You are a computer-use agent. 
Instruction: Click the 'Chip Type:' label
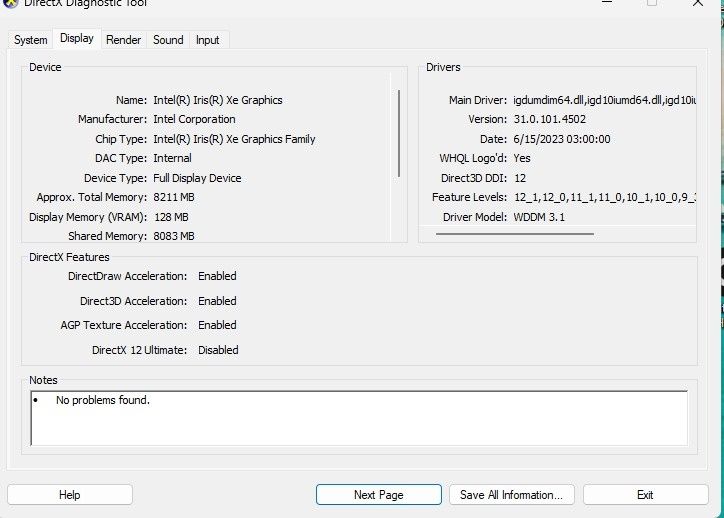click(121, 139)
